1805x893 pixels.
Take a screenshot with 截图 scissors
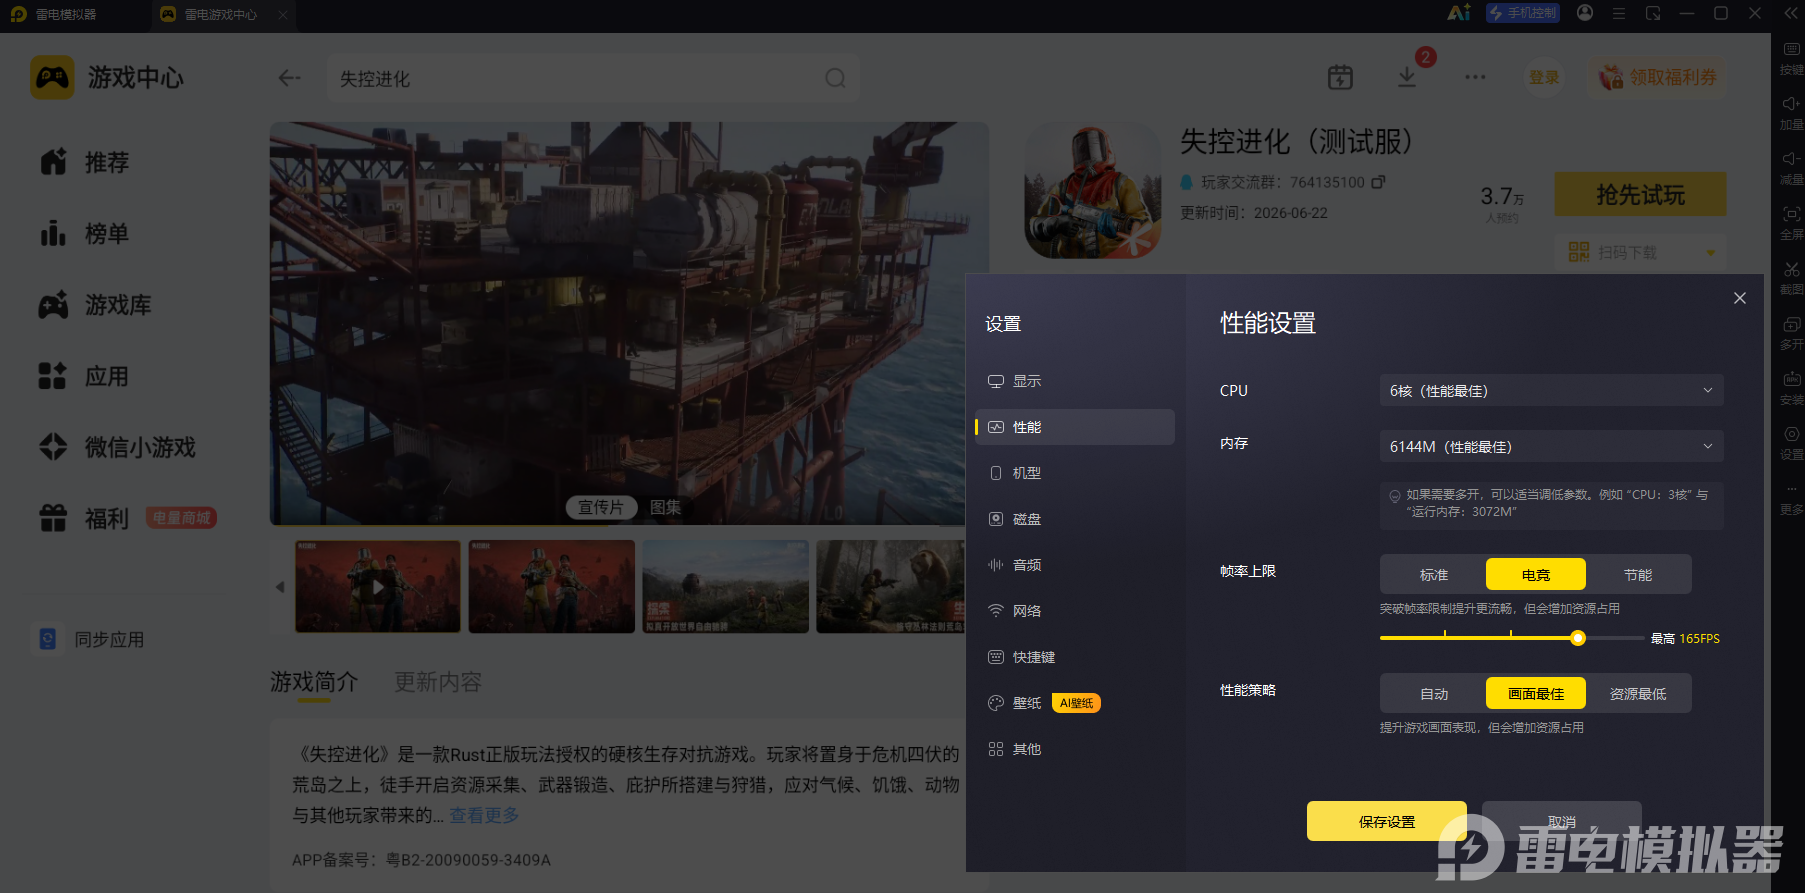(x=1791, y=278)
